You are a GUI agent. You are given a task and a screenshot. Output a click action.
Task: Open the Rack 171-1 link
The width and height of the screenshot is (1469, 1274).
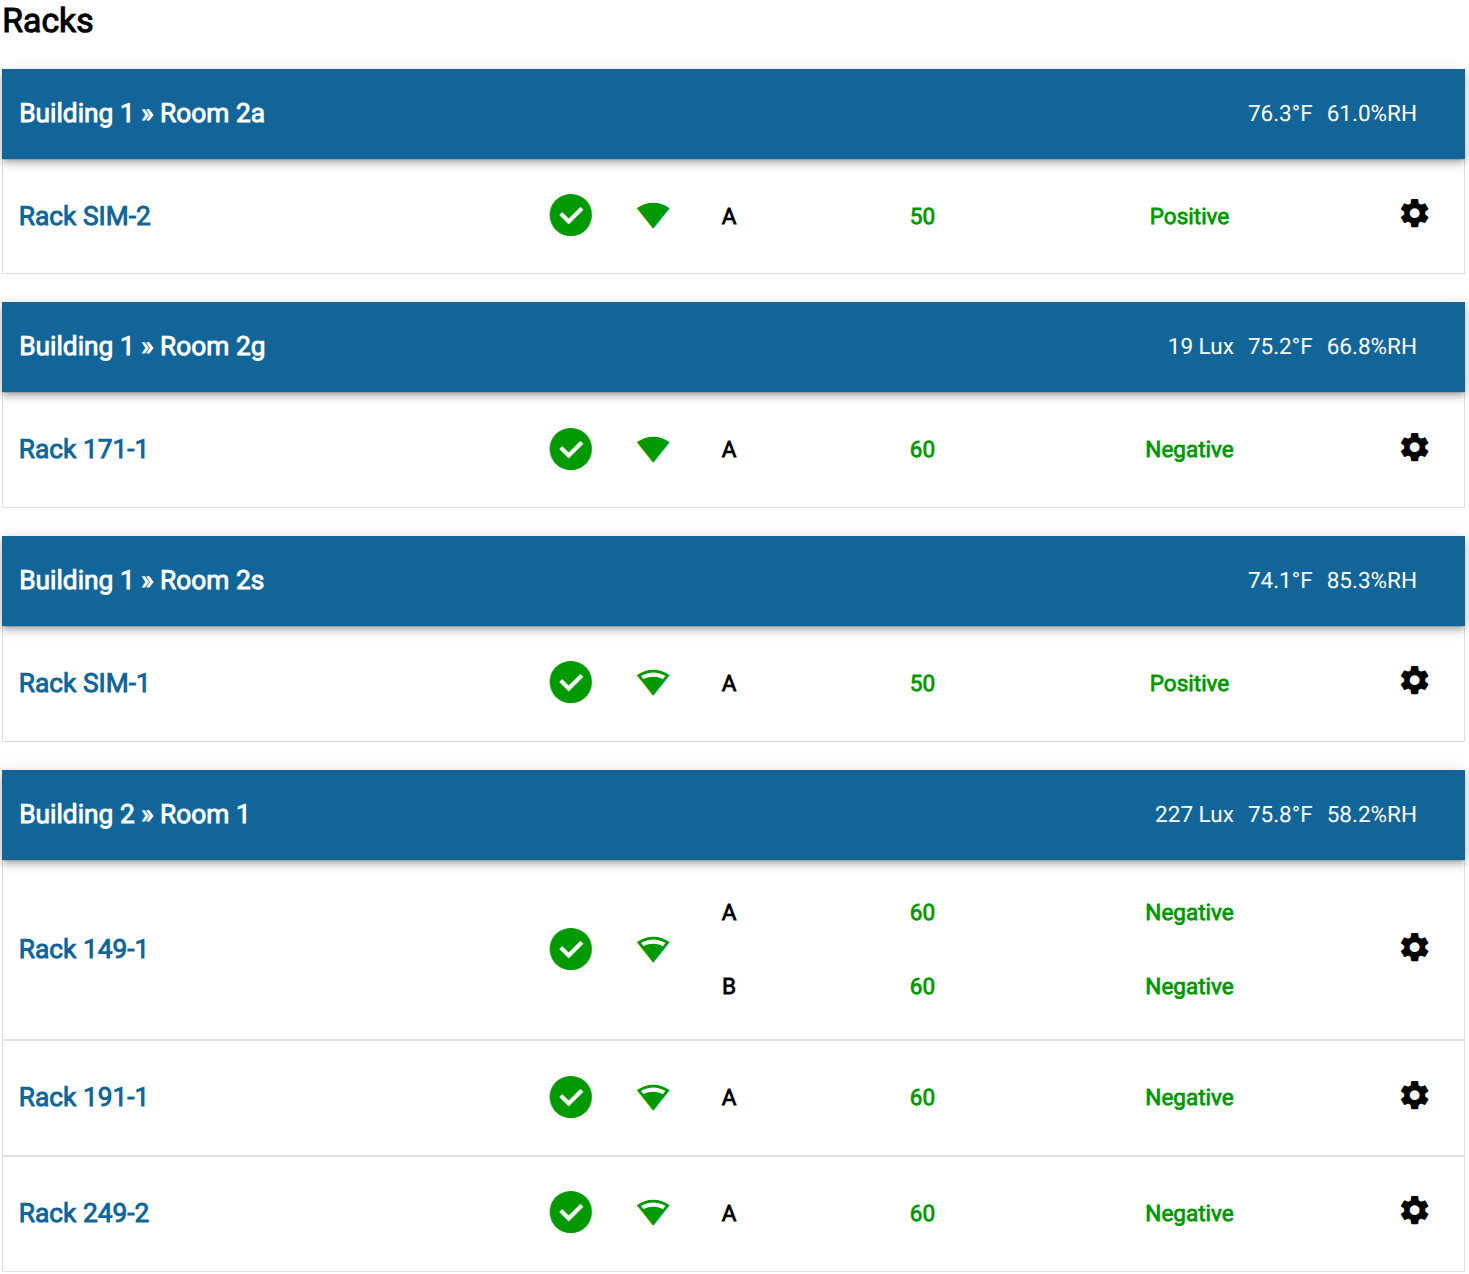click(x=83, y=449)
